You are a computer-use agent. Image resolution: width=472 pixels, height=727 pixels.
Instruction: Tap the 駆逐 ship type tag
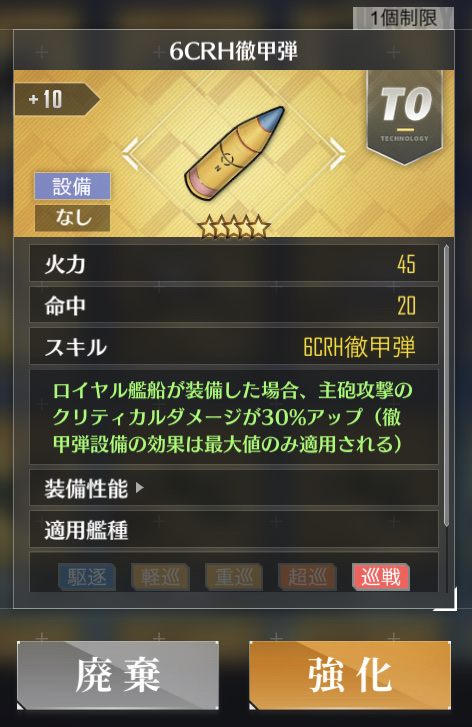[87, 577]
